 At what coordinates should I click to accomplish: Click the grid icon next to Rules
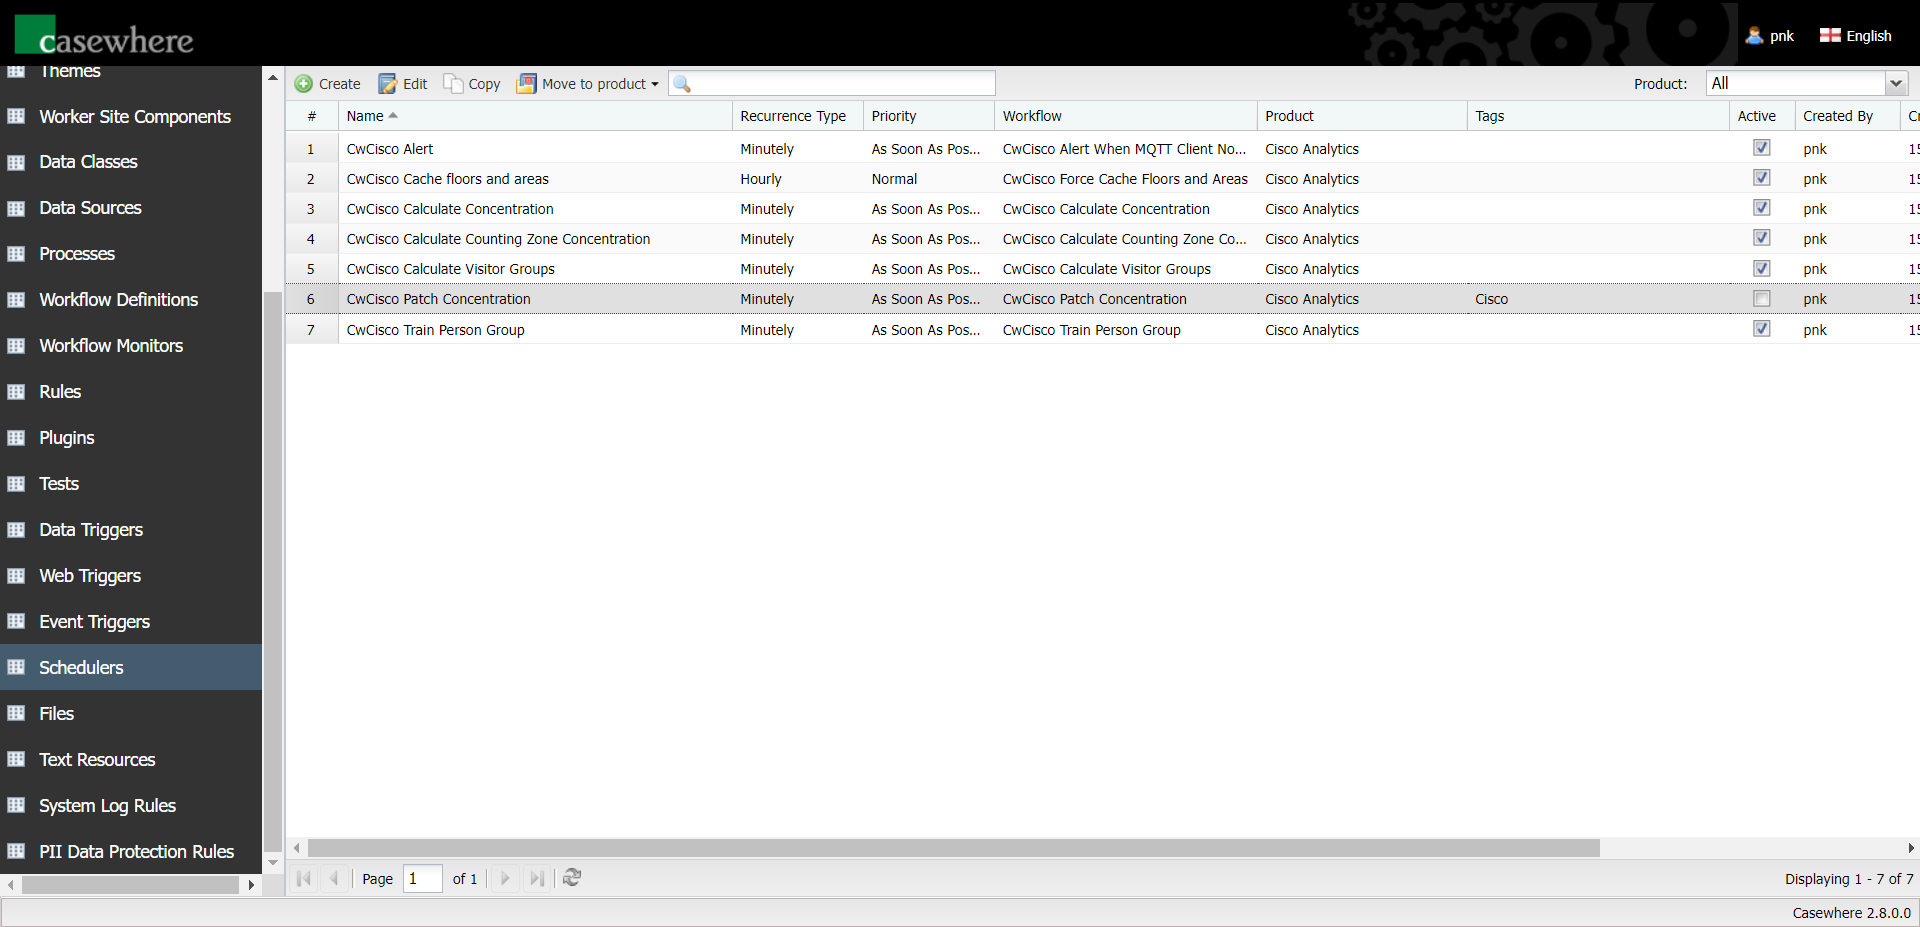pyautogui.click(x=16, y=392)
